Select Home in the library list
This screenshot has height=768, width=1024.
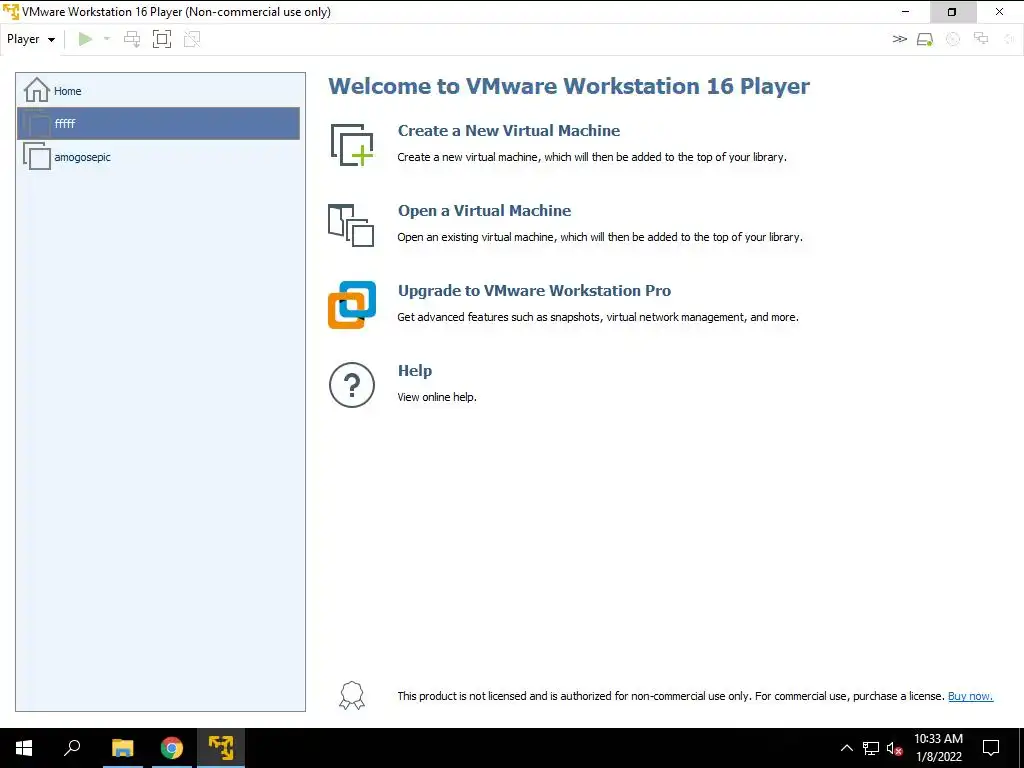pyautogui.click(x=158, y=91)
